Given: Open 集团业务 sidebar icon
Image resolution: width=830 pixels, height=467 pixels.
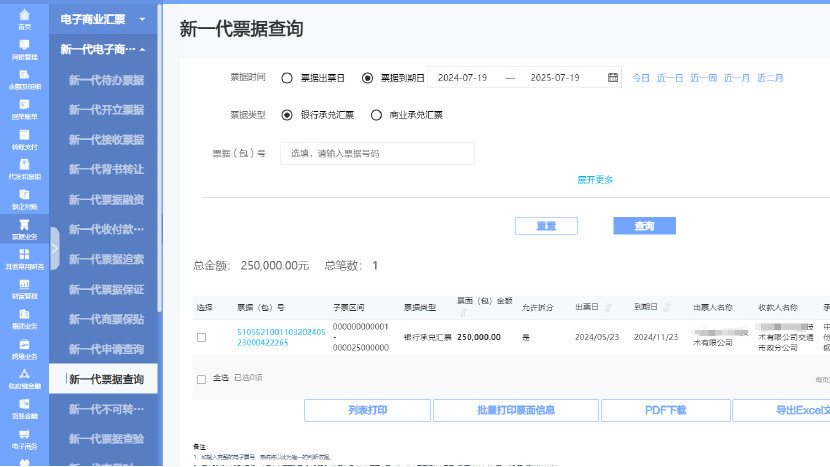Looking at the screenshot, I should pyautogui.click(x=24, y=319).
